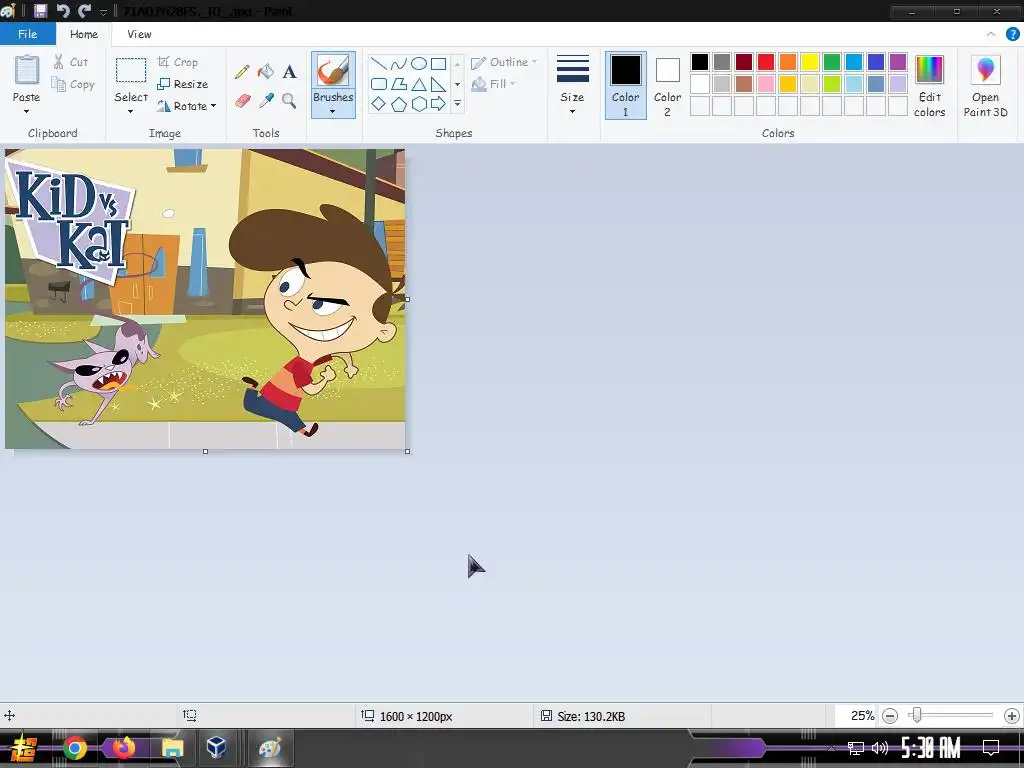Viewport: 1024px width, 768px height.
Task: Click the Kid vs Kat canvas image
Action: tap(205, 299)
